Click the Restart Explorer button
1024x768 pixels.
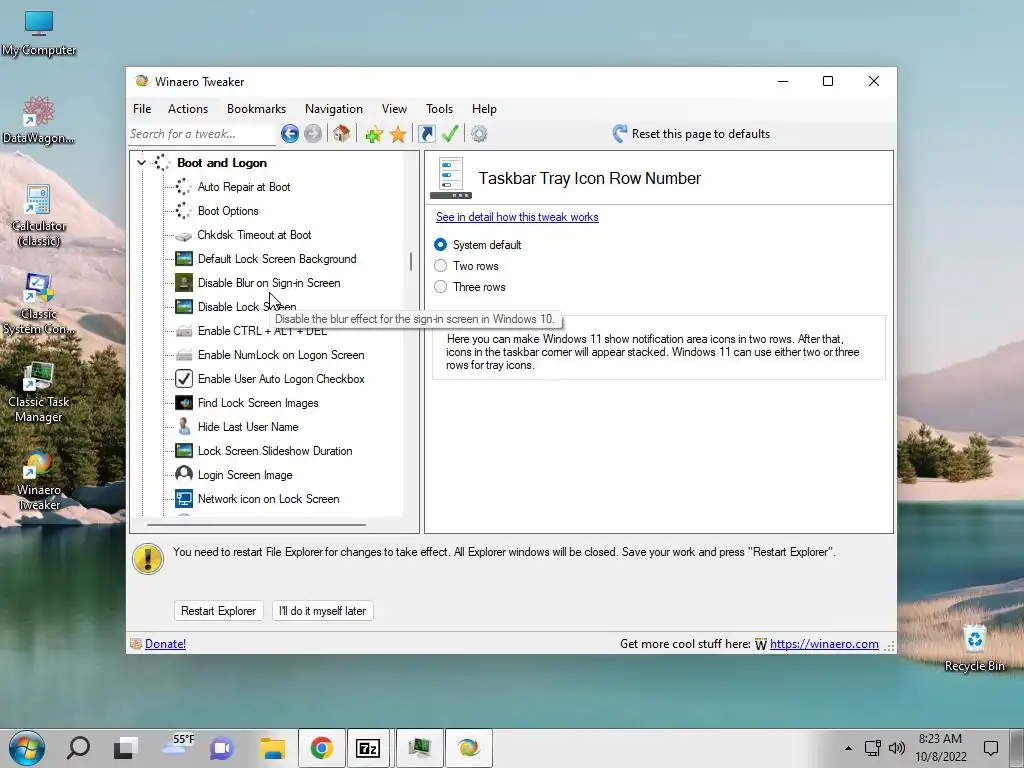coord(218,611)
